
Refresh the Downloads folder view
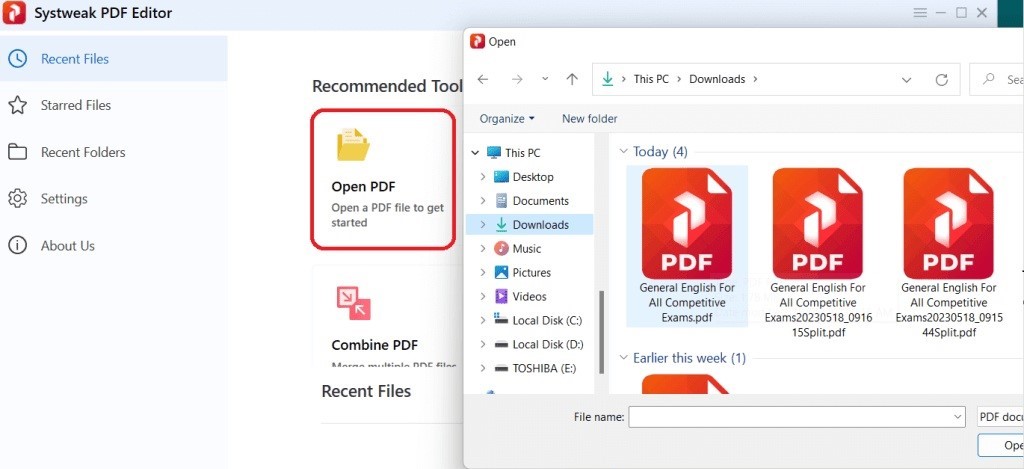tap(942, 80)
